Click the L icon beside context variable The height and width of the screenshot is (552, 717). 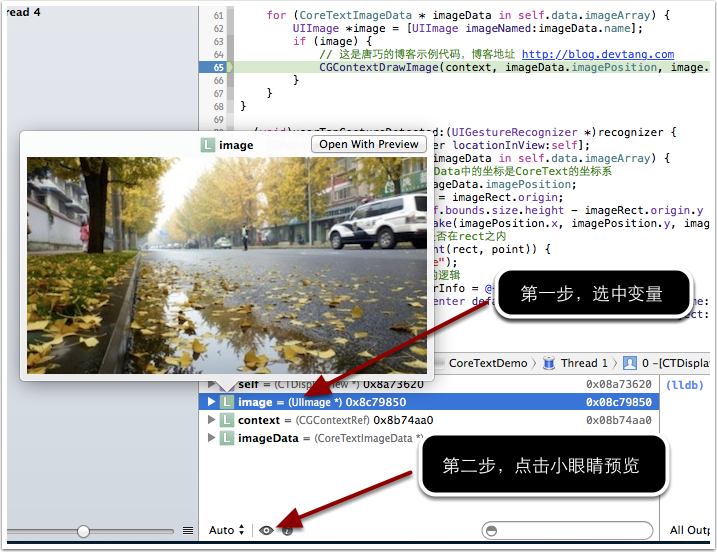(x=227, y=420)
